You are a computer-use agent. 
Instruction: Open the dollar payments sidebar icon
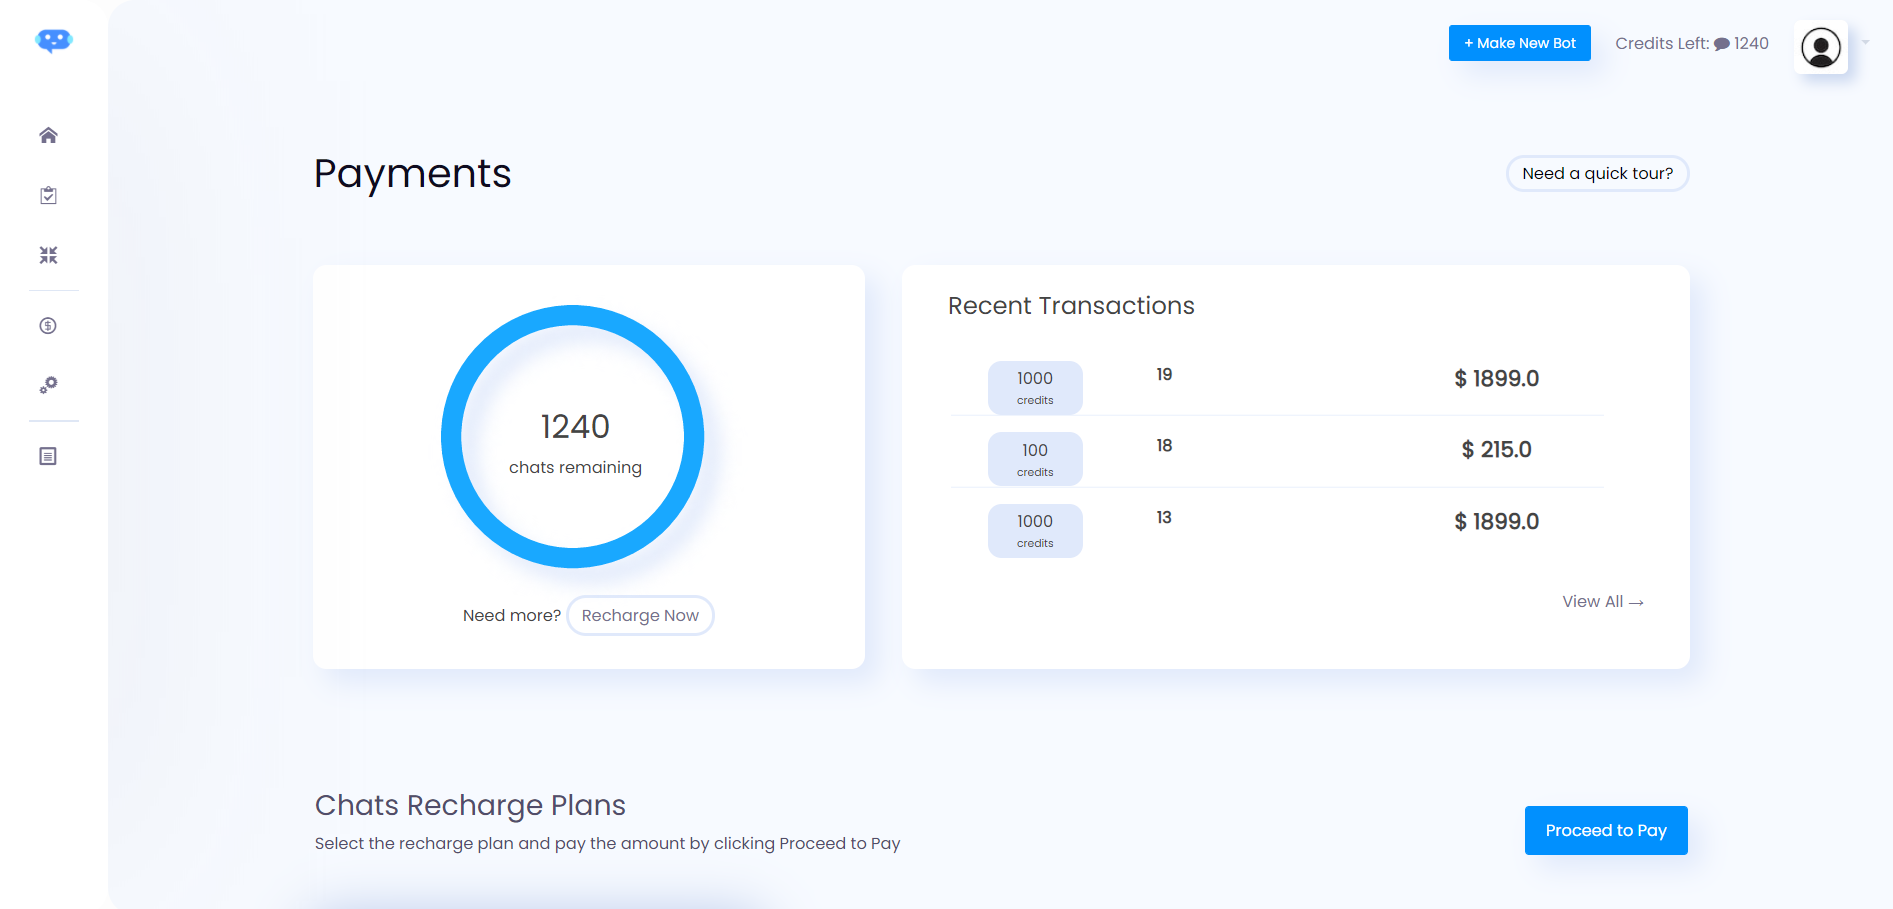(x=48, y=326)
